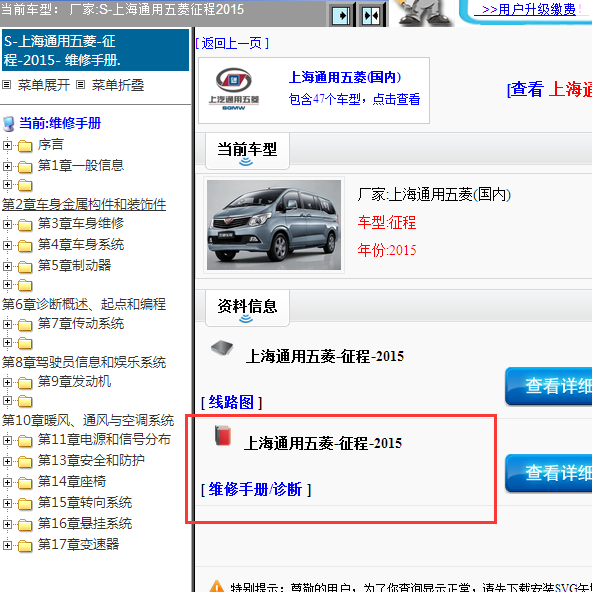Expand 第6章诊断概述 tree node
The width and height of the screenshot is (592, 592).
(7, 284)
